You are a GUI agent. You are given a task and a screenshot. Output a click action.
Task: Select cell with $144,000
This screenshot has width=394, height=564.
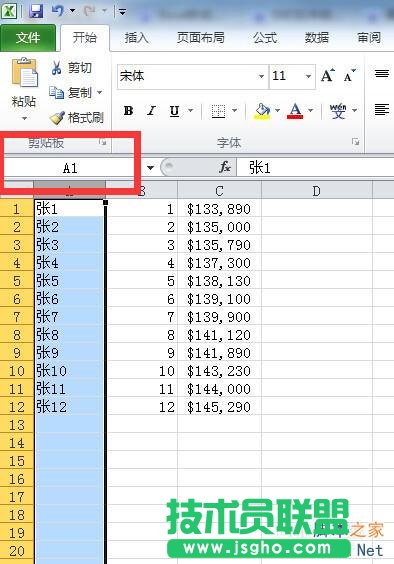tap(219, 389)
